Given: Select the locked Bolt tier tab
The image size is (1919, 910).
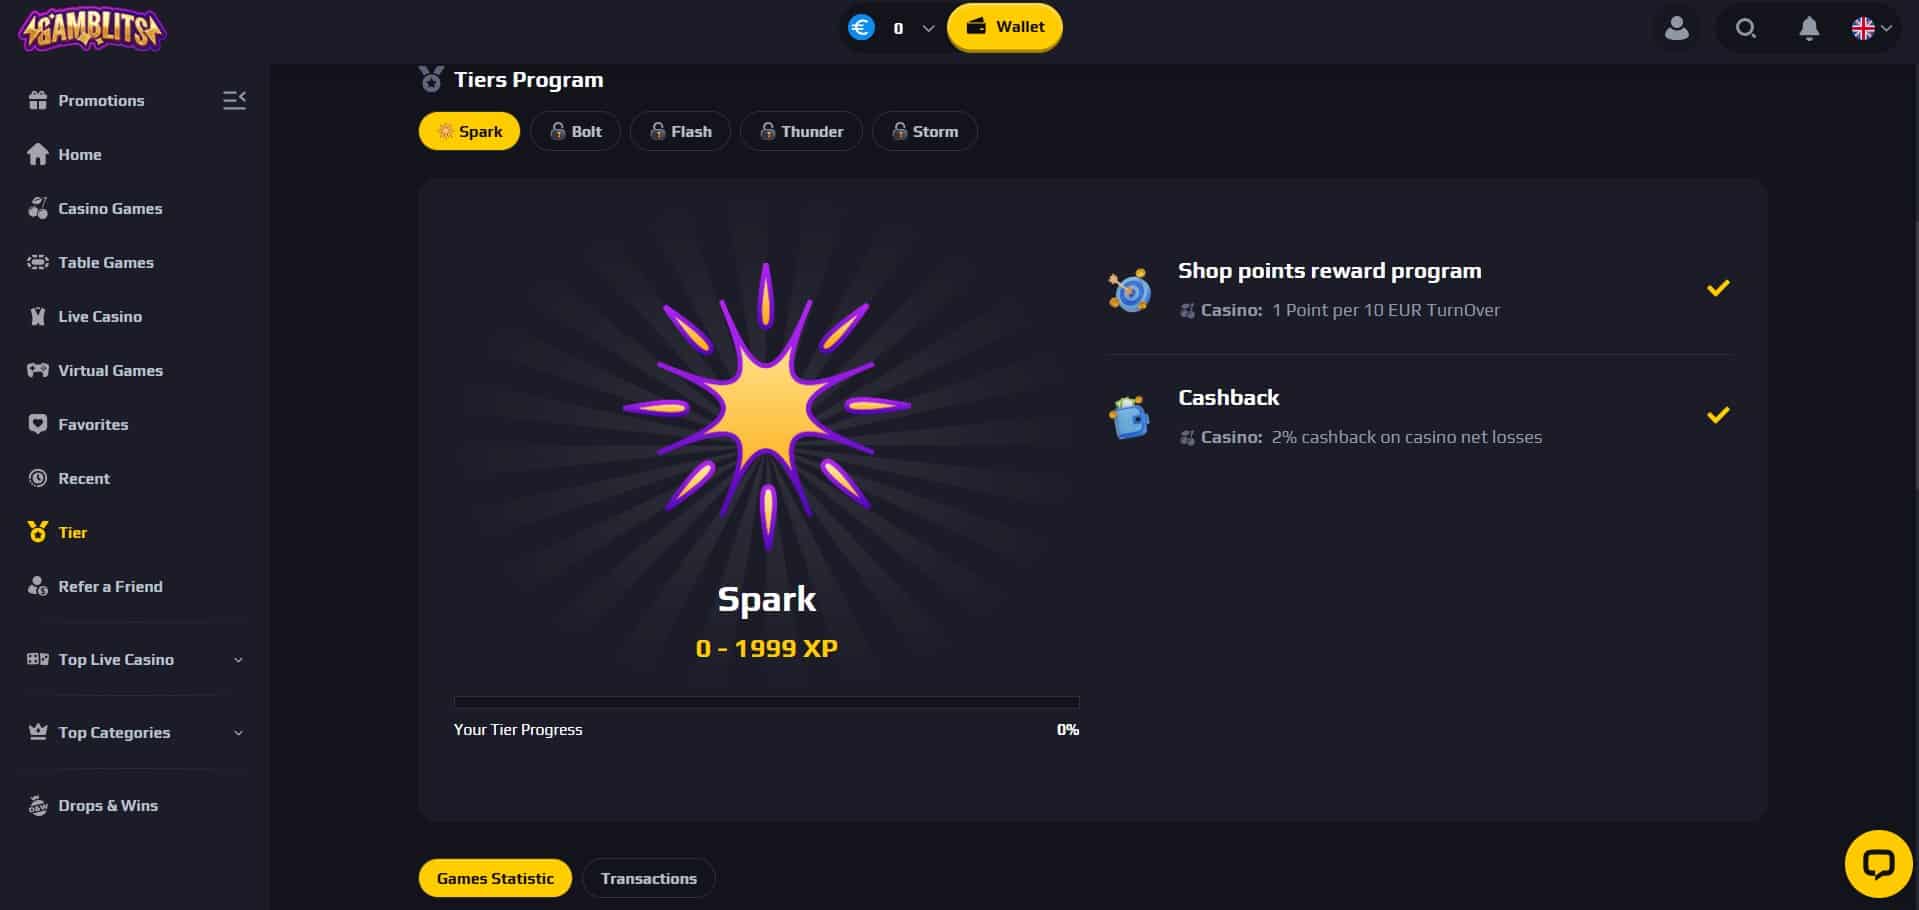Looking at the screenshot, I should click(575, 131).
